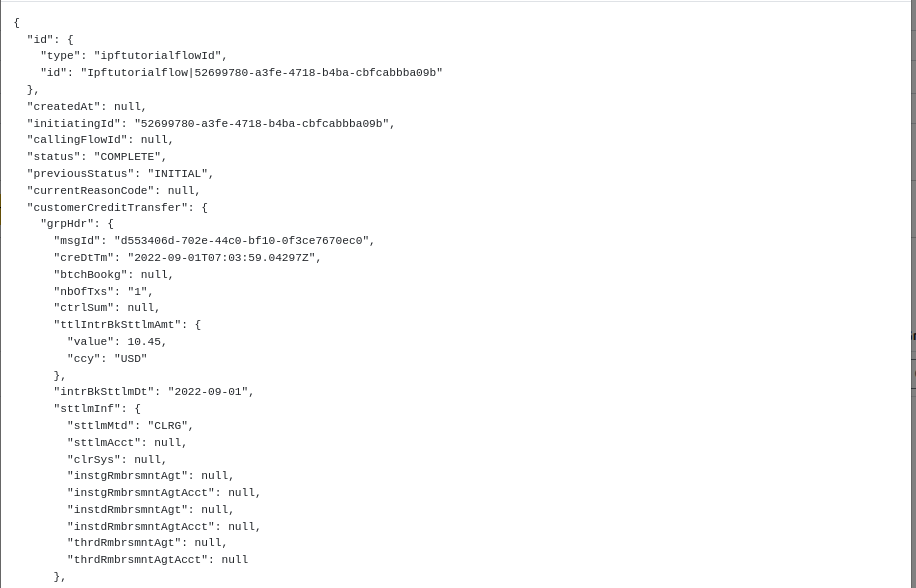Click the "COMPLETE" status value
Image resolution: width=916 pixels, height=588 pixels.
coord(127,157)
